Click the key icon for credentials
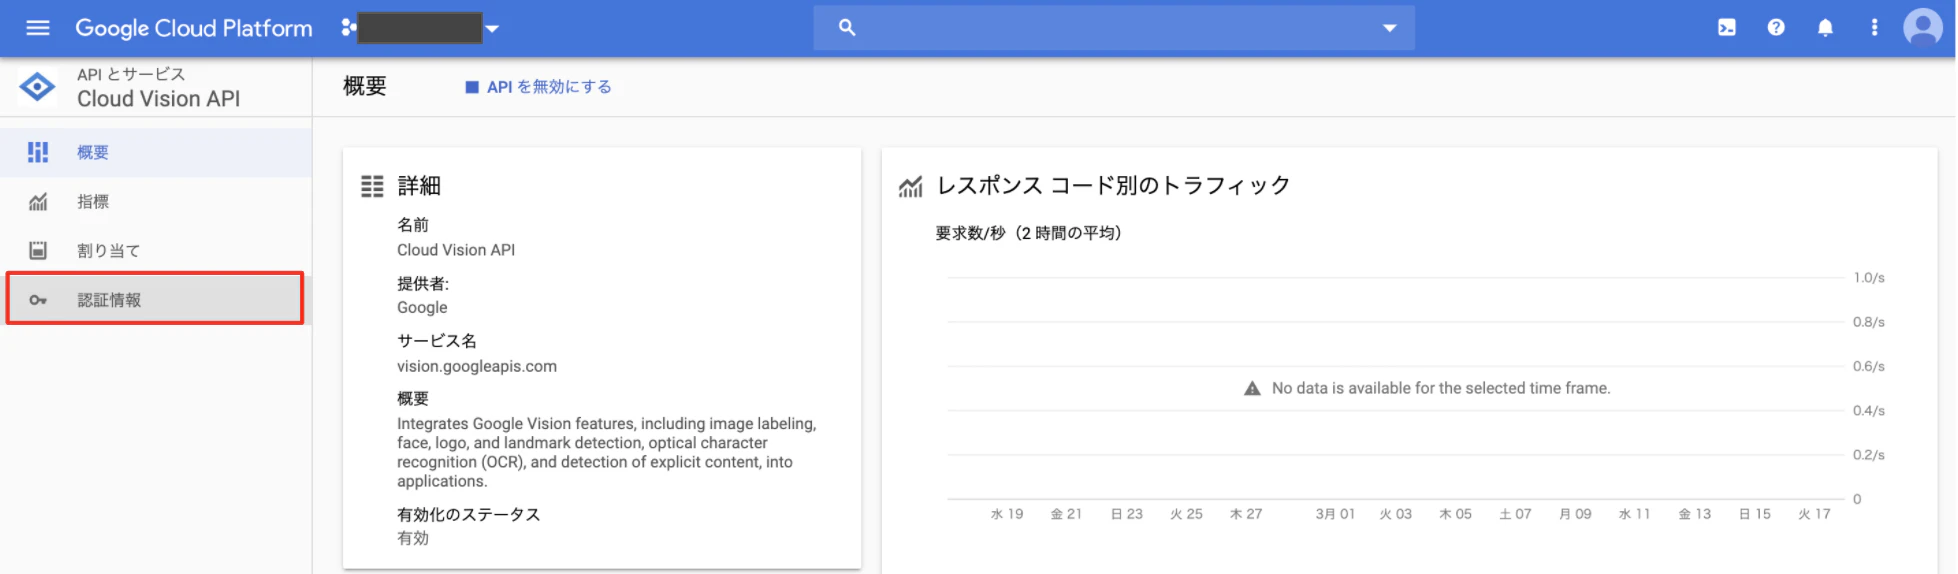The width and height of the screenshot is (1958, 574). tap(38, 300)
